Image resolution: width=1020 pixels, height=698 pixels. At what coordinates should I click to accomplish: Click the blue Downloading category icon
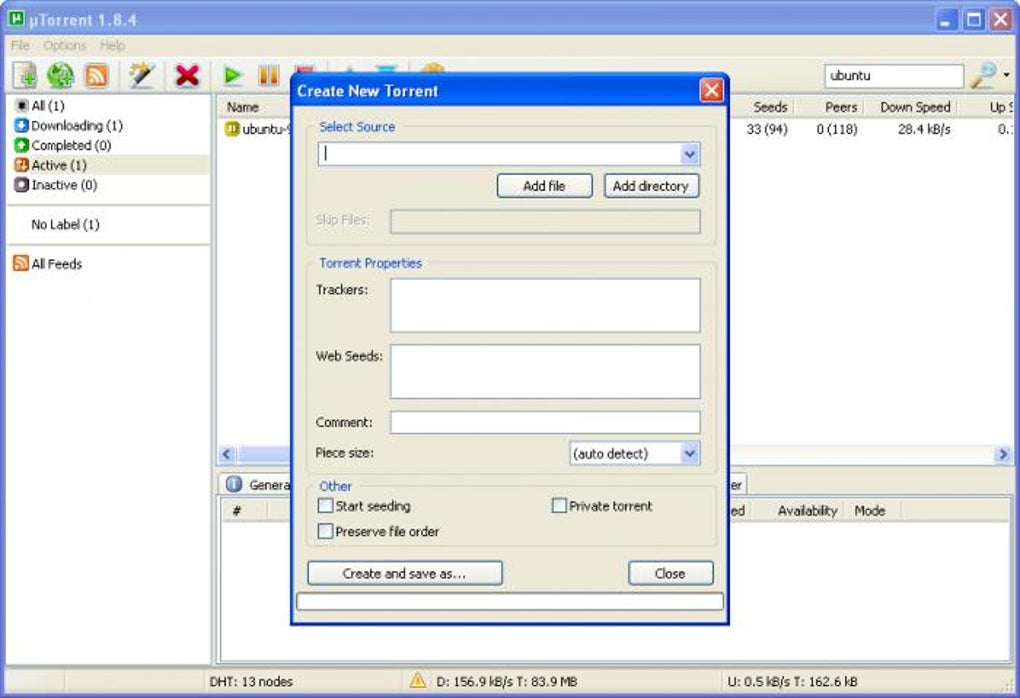[21, 125]
